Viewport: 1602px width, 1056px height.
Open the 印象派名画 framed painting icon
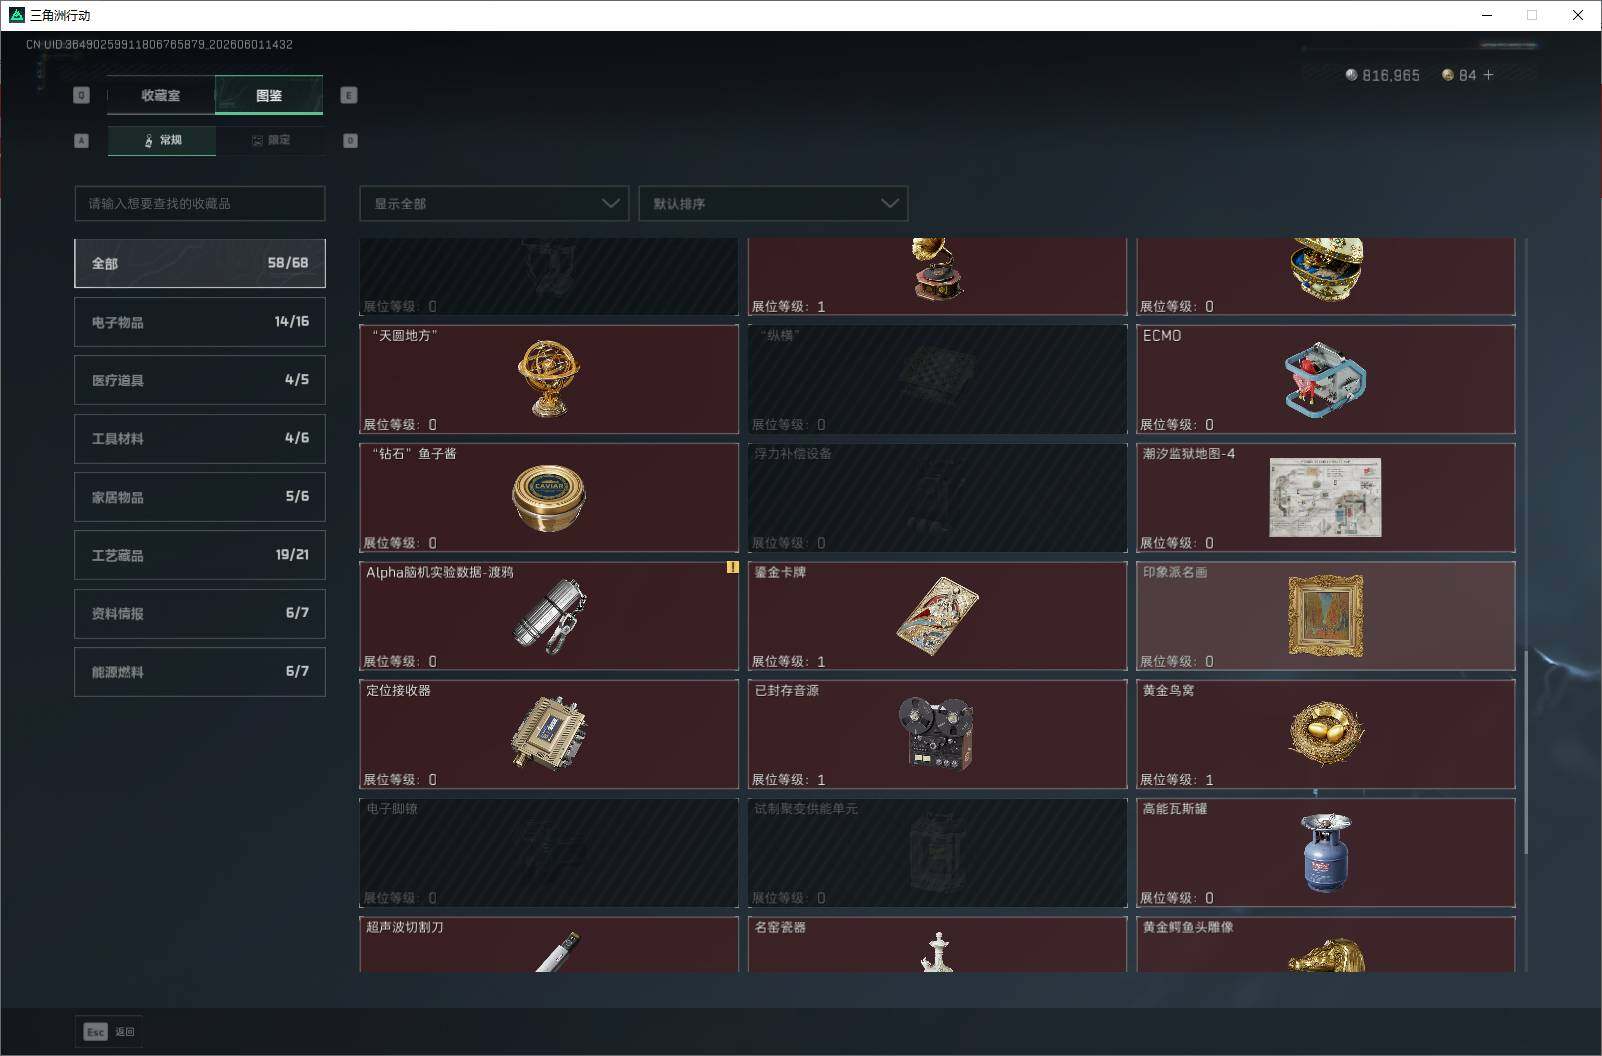(1325, 615)
